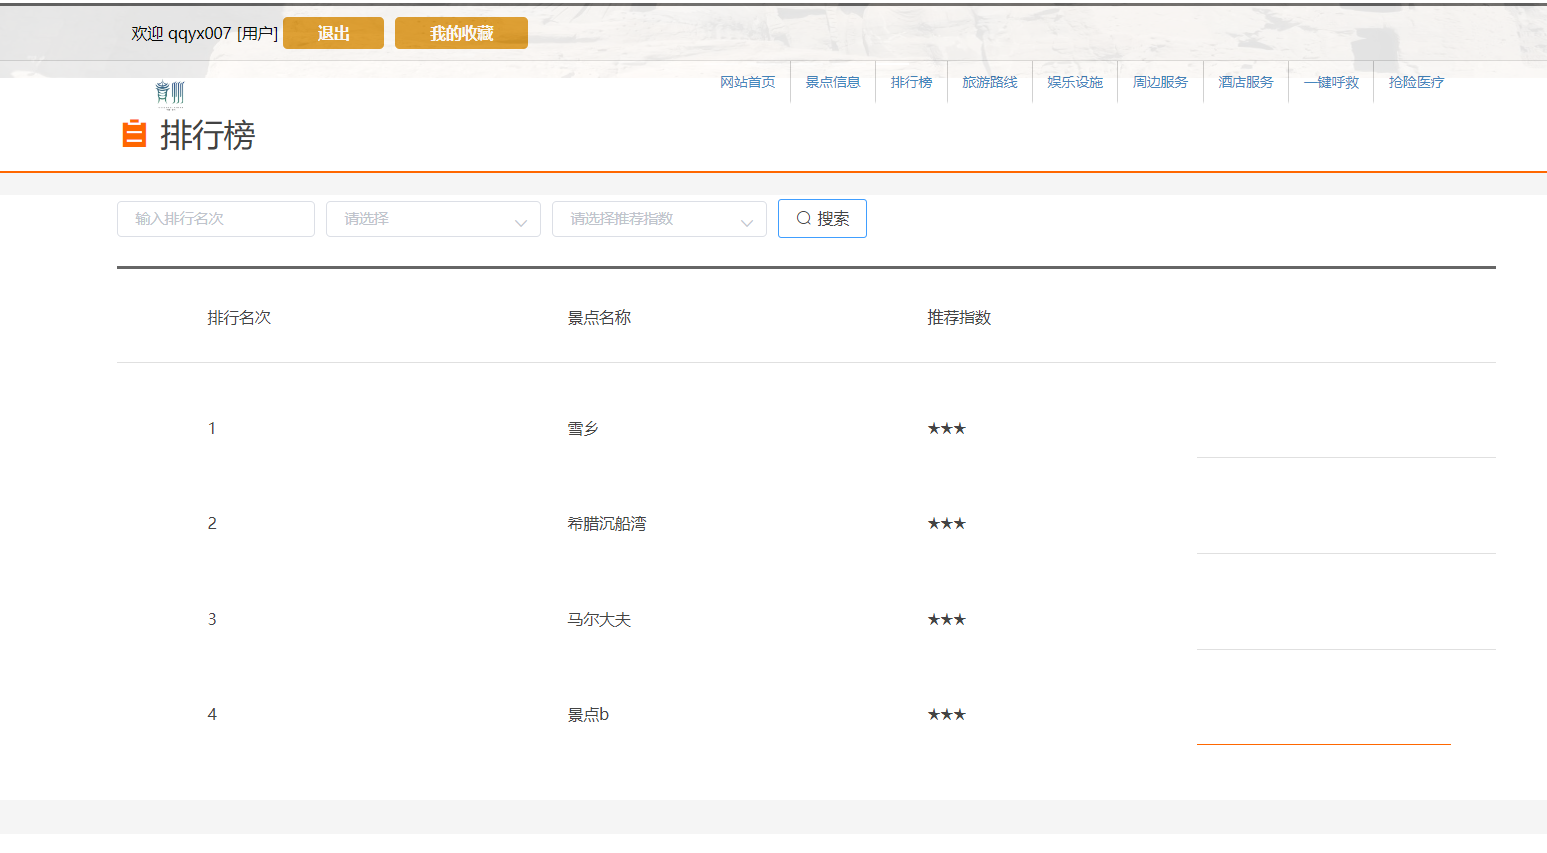Image resolution: width=1547 pixels, height=853 pixels.
Task: Click the 欢迎 qqyx007 [用户] greeting text
Action: (204, 33)
